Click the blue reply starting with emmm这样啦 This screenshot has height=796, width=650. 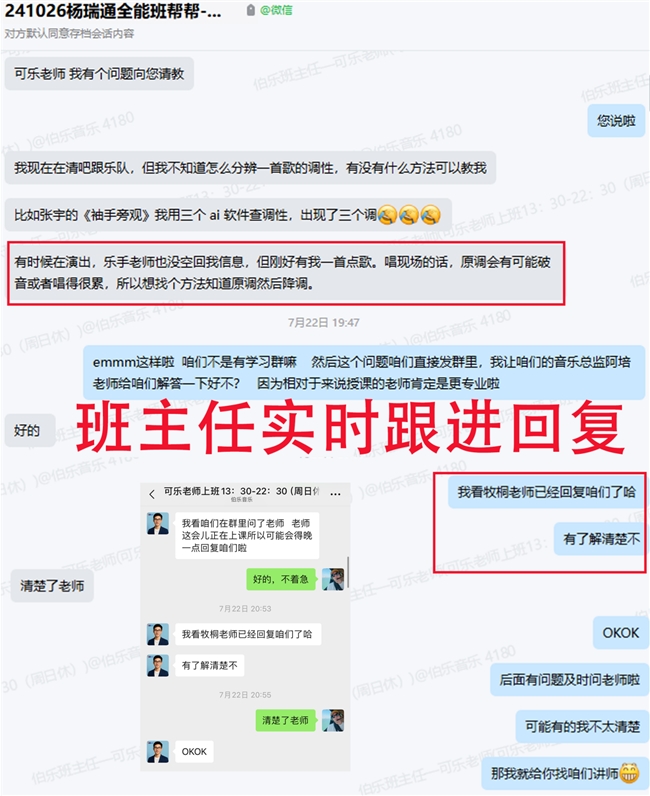364,373
